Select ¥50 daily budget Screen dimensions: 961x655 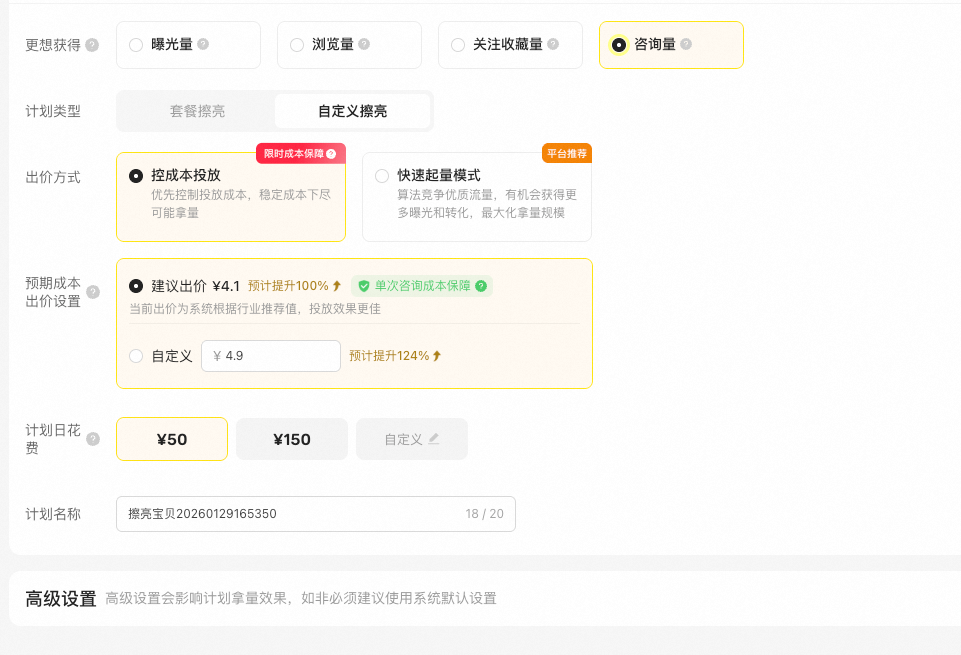[172, 439]
